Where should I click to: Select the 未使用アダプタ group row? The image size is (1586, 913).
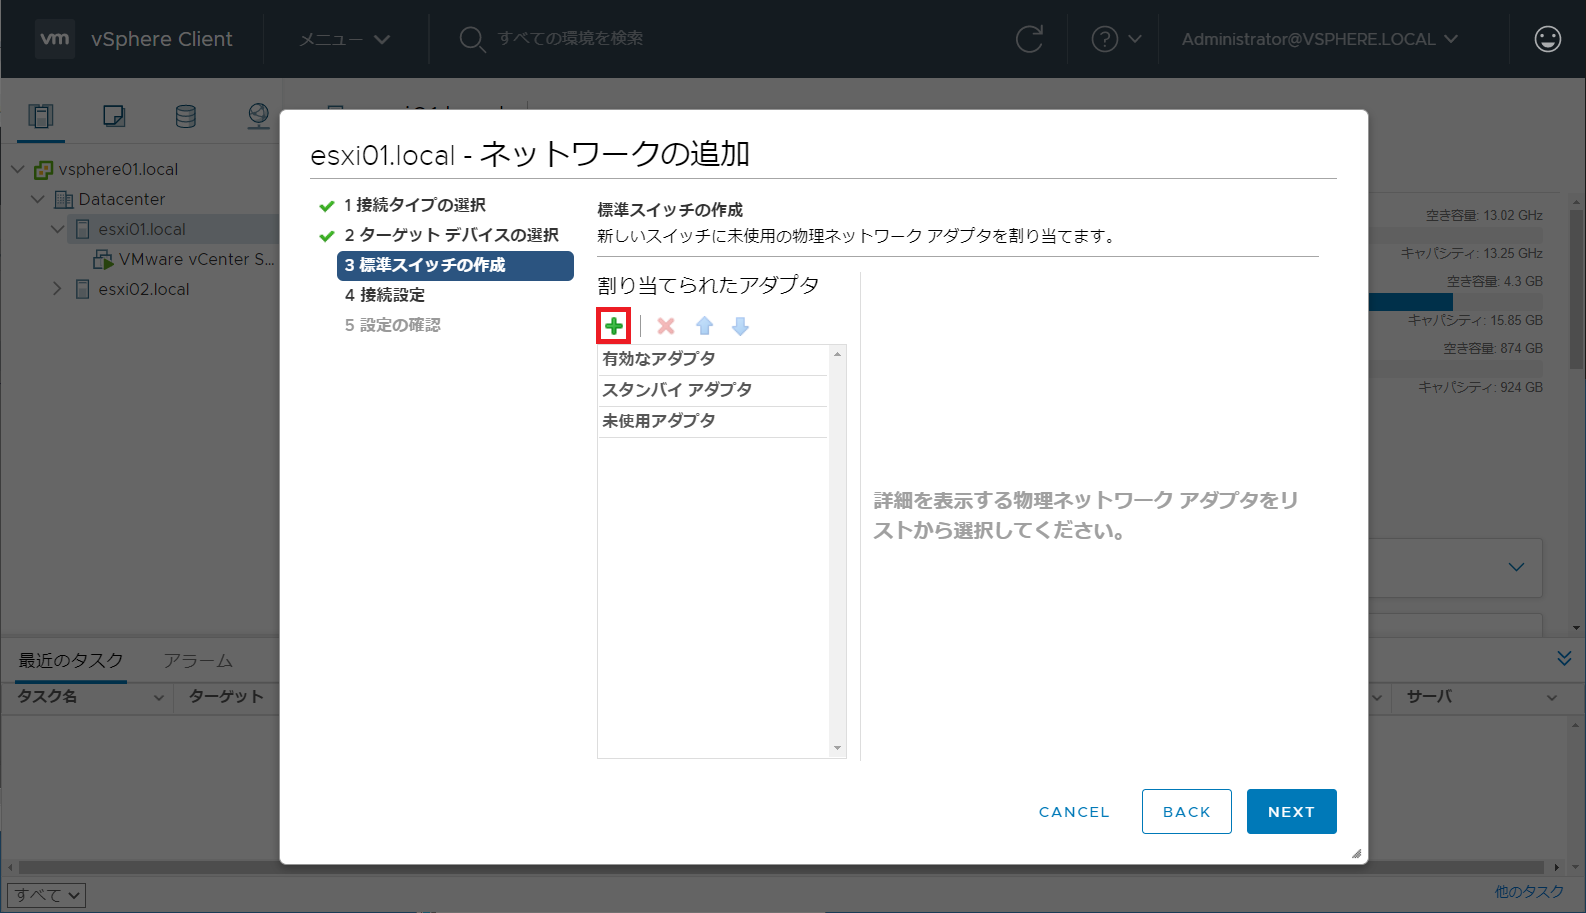pyautogui.click(x=713, y=421)
